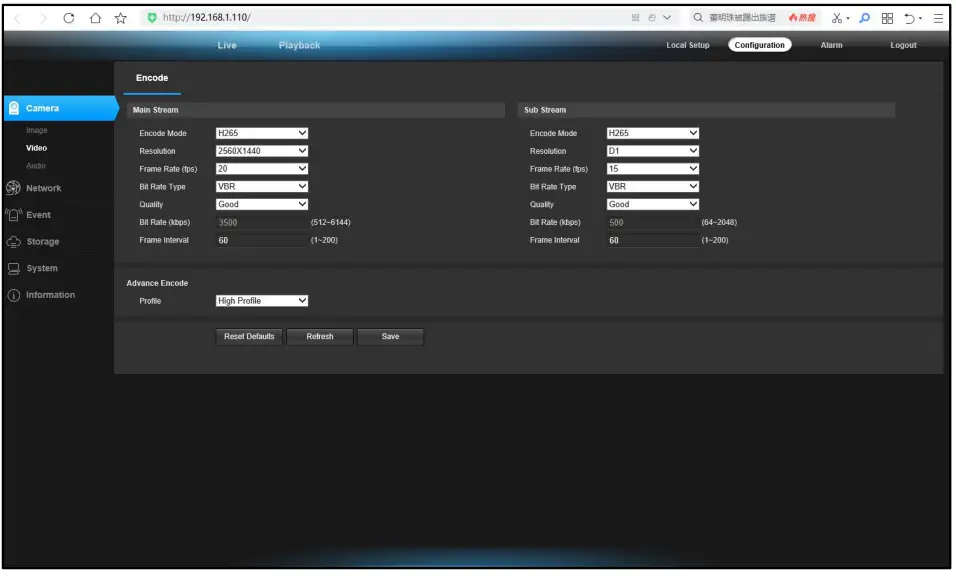Screen dimensions: 956x576
Task: Open the browser apps grid icon
Action: point(888,18)
